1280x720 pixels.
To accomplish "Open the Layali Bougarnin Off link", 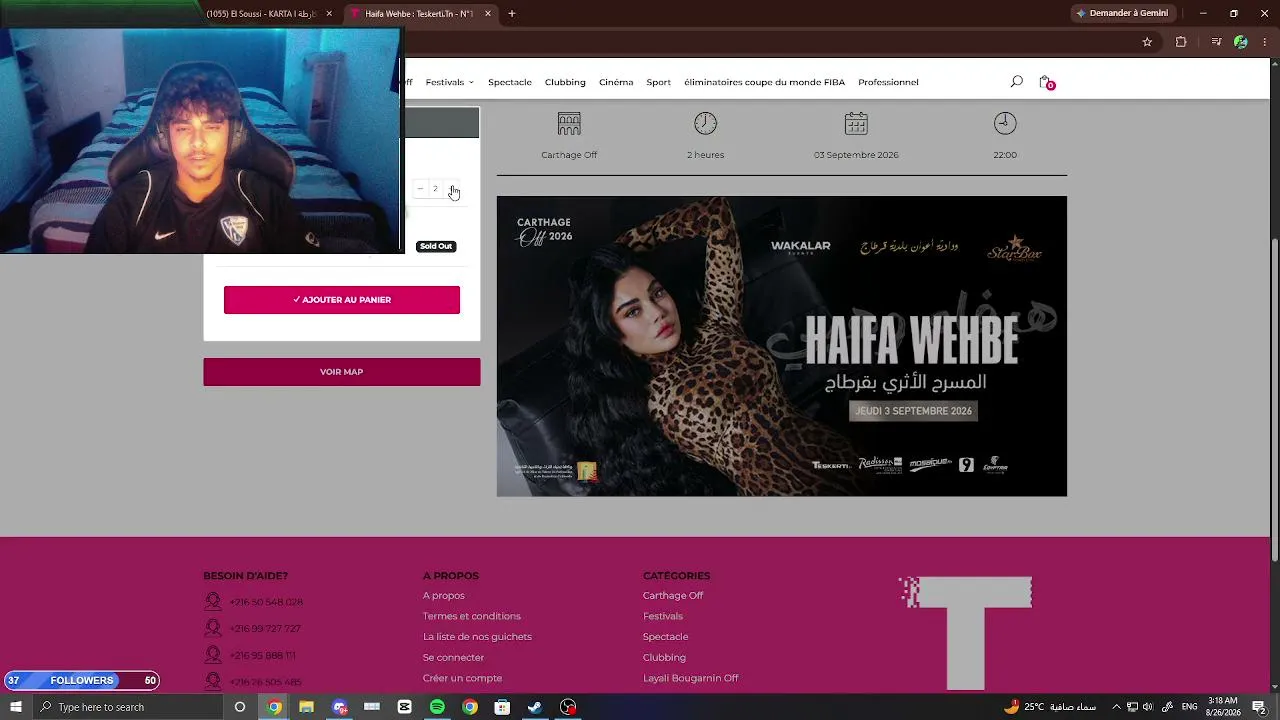I will [x=691, y=678].
